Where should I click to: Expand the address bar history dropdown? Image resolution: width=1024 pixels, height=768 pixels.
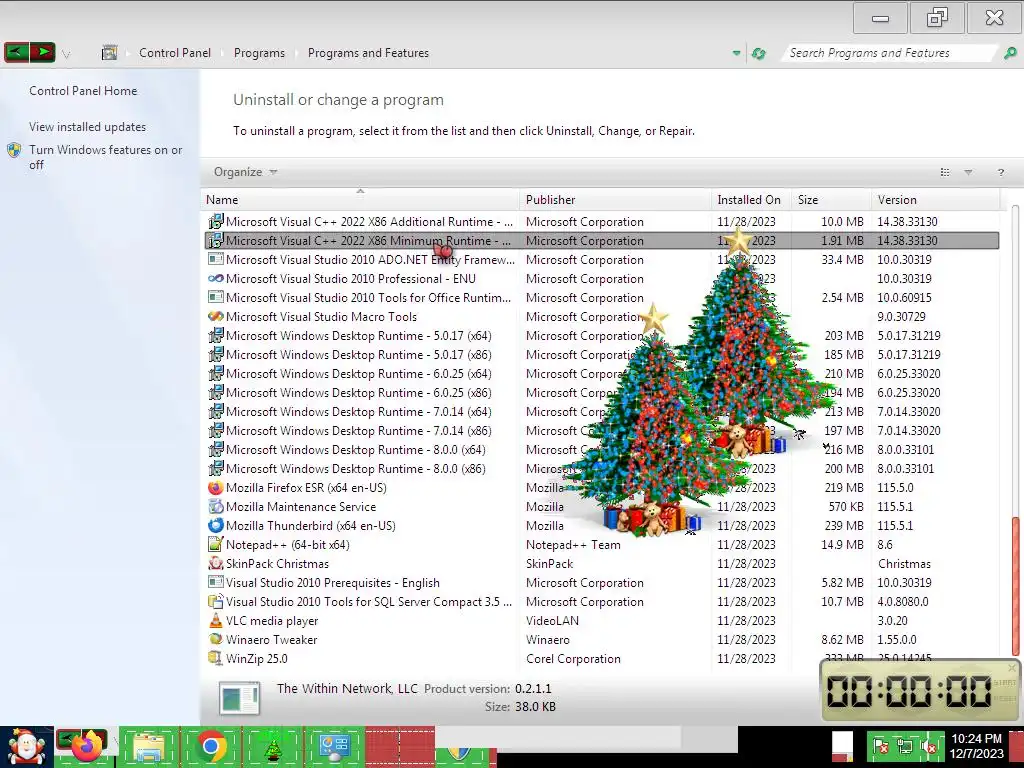pos(737,53)
